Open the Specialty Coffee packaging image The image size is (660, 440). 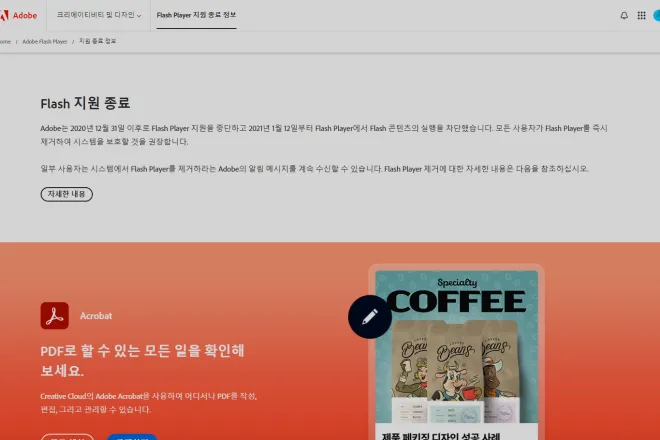(x=457, y=347)
